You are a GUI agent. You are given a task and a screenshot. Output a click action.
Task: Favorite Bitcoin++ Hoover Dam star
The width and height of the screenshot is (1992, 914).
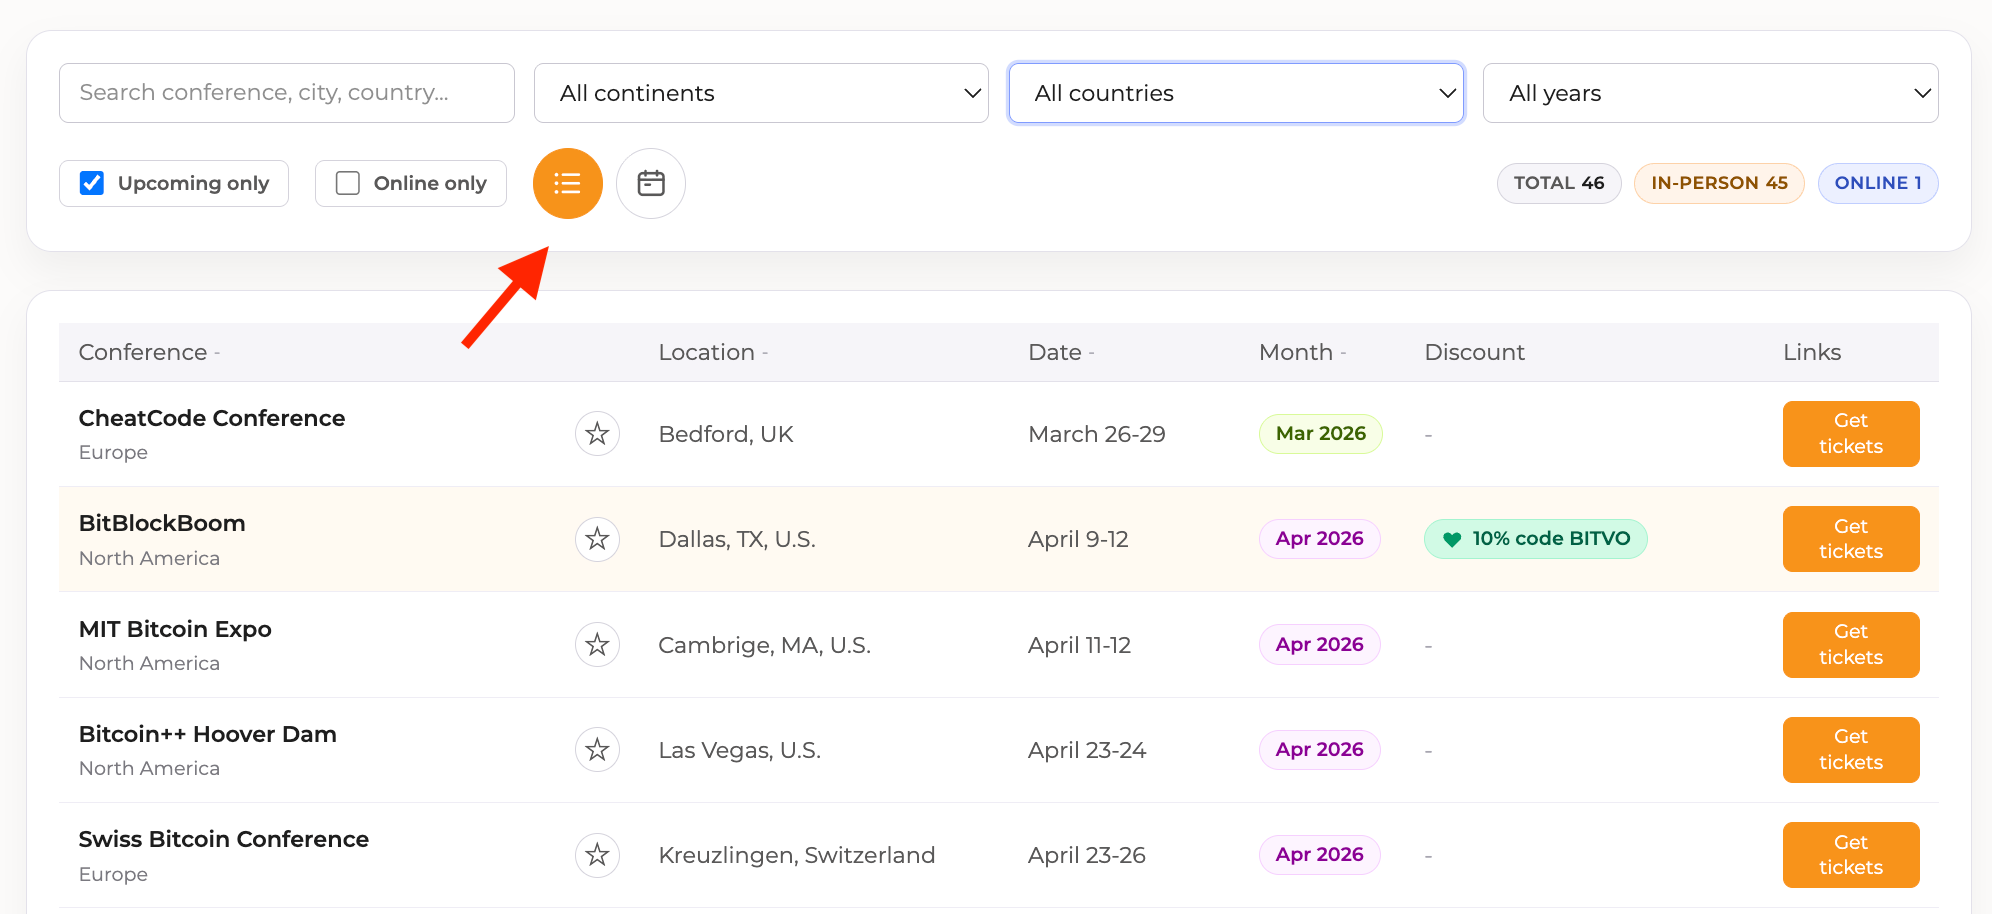click(597, 750)
